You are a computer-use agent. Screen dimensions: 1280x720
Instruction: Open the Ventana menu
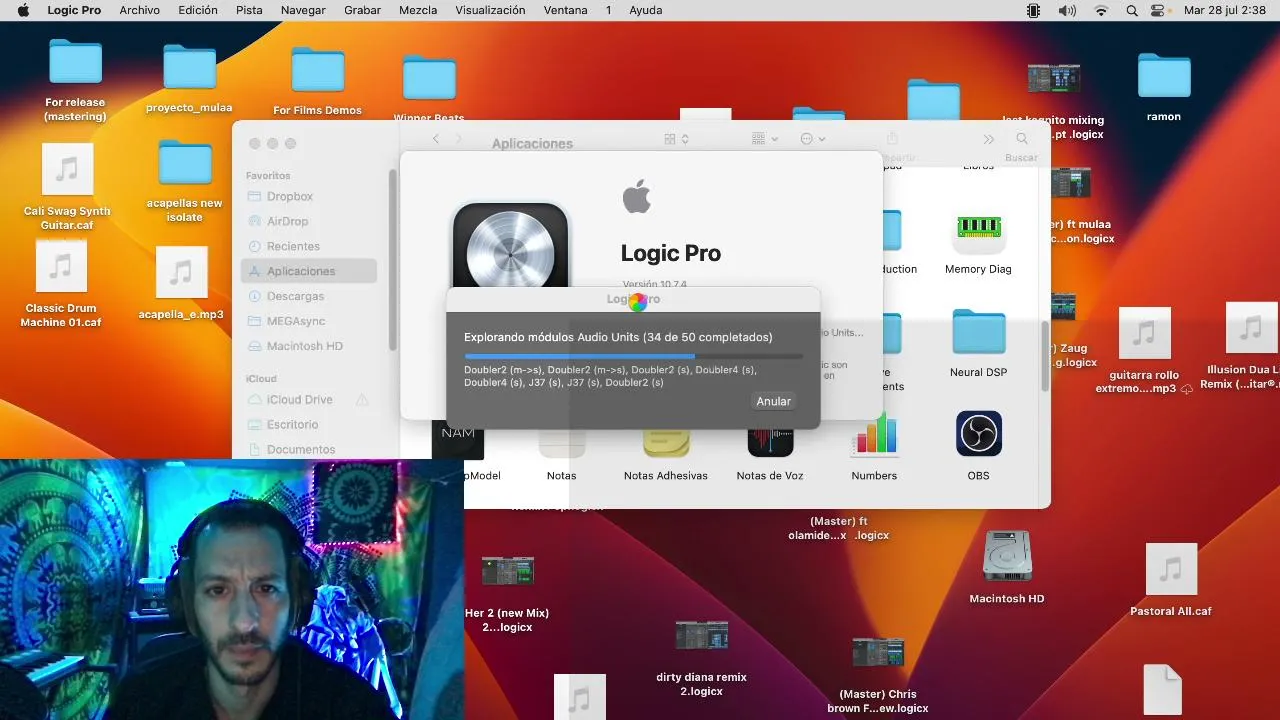coord(566,10)
